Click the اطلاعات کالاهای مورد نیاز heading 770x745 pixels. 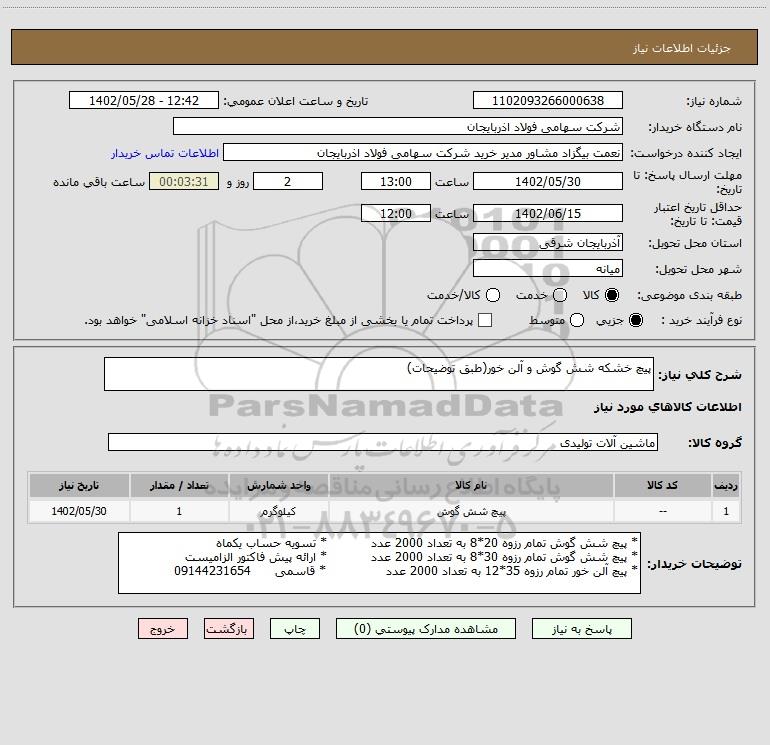(x=667, y=407)
